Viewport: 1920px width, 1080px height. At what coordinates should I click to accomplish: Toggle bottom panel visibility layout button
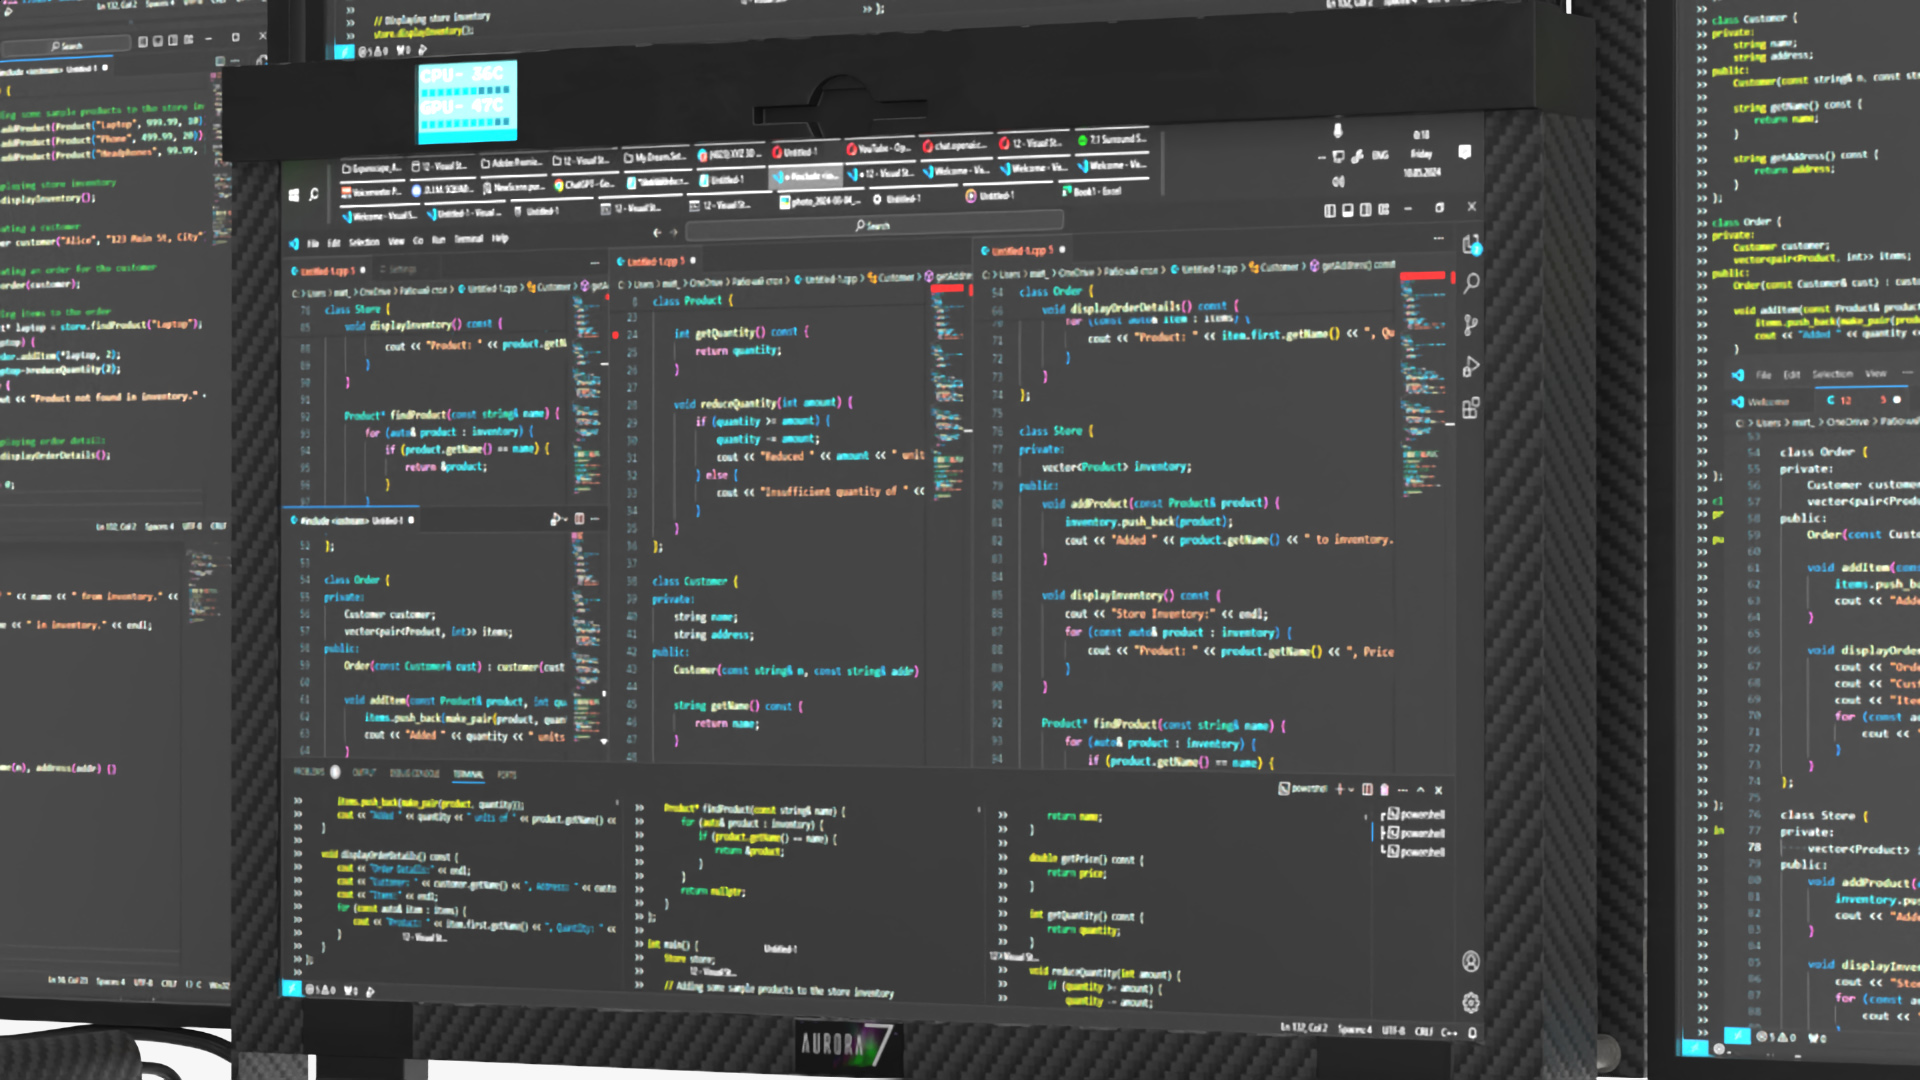1348,210
